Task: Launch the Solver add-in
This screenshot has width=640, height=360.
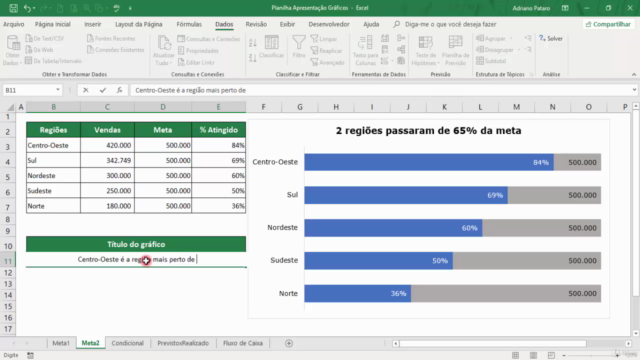Action: (x=551, y=38)
